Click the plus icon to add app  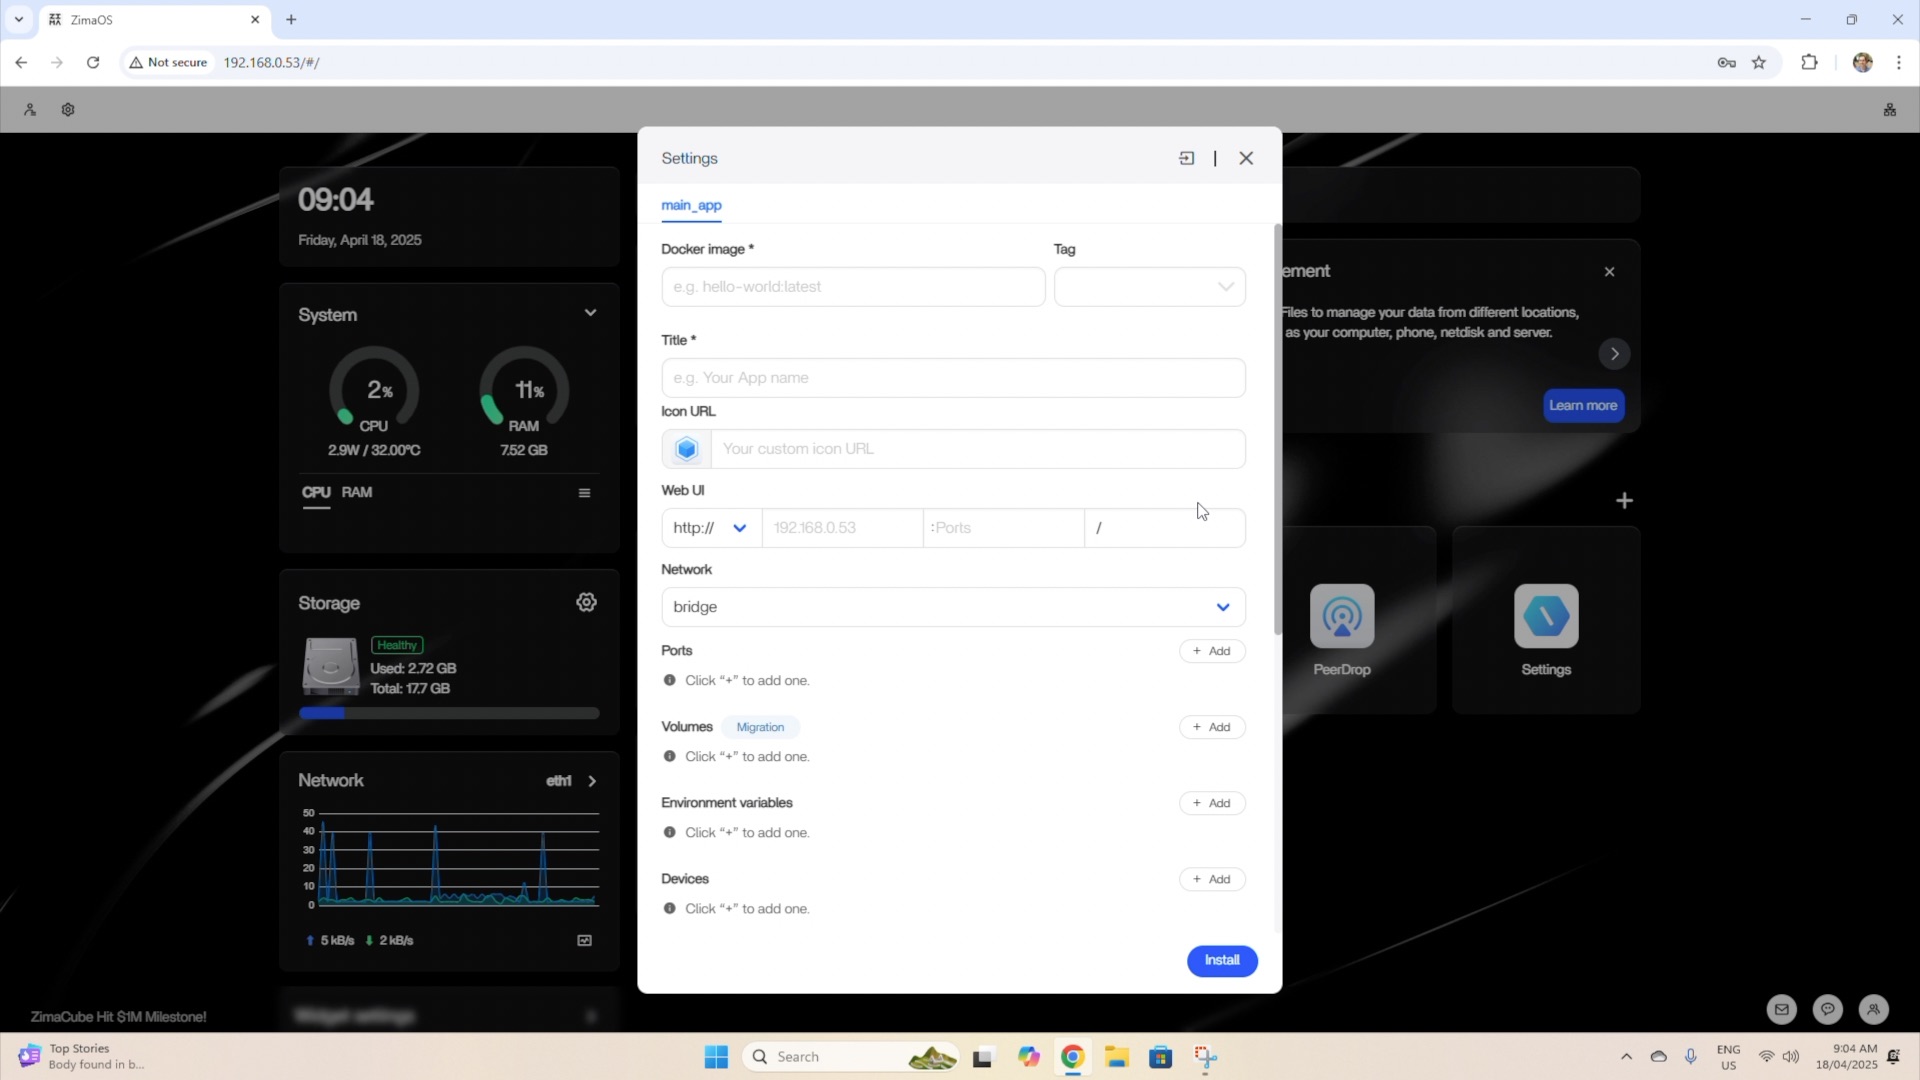(x=1624, y=500)
